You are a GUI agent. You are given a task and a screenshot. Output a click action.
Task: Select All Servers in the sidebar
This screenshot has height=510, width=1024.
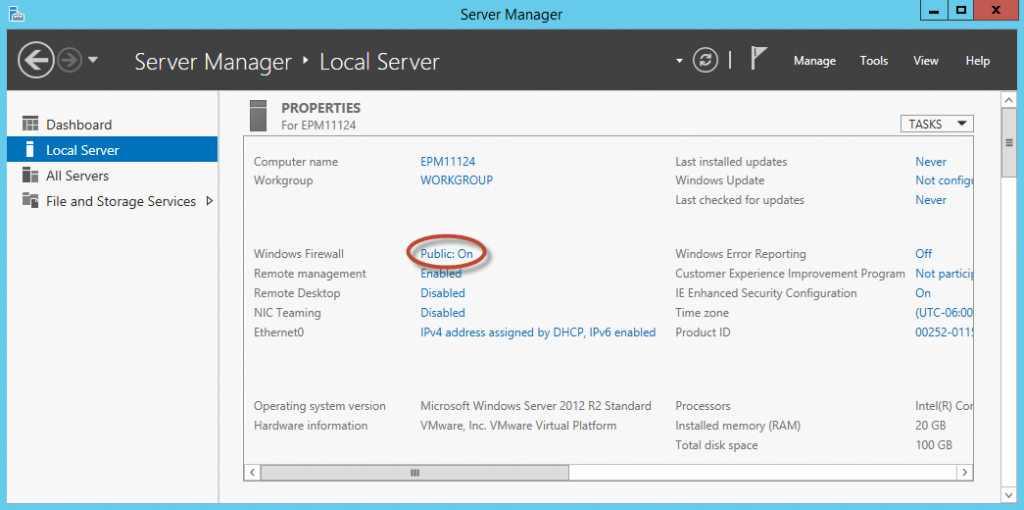[x=112, y=176]
